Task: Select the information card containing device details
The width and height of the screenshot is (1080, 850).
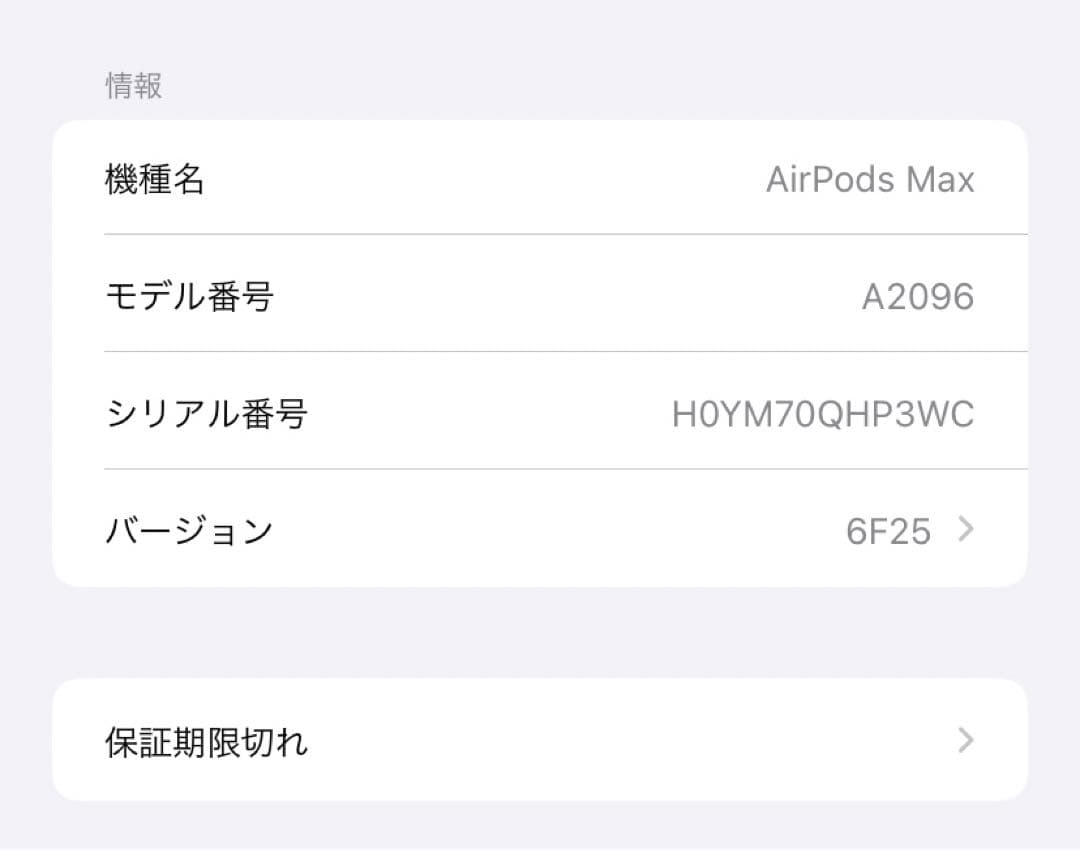Action: [540, 353]
